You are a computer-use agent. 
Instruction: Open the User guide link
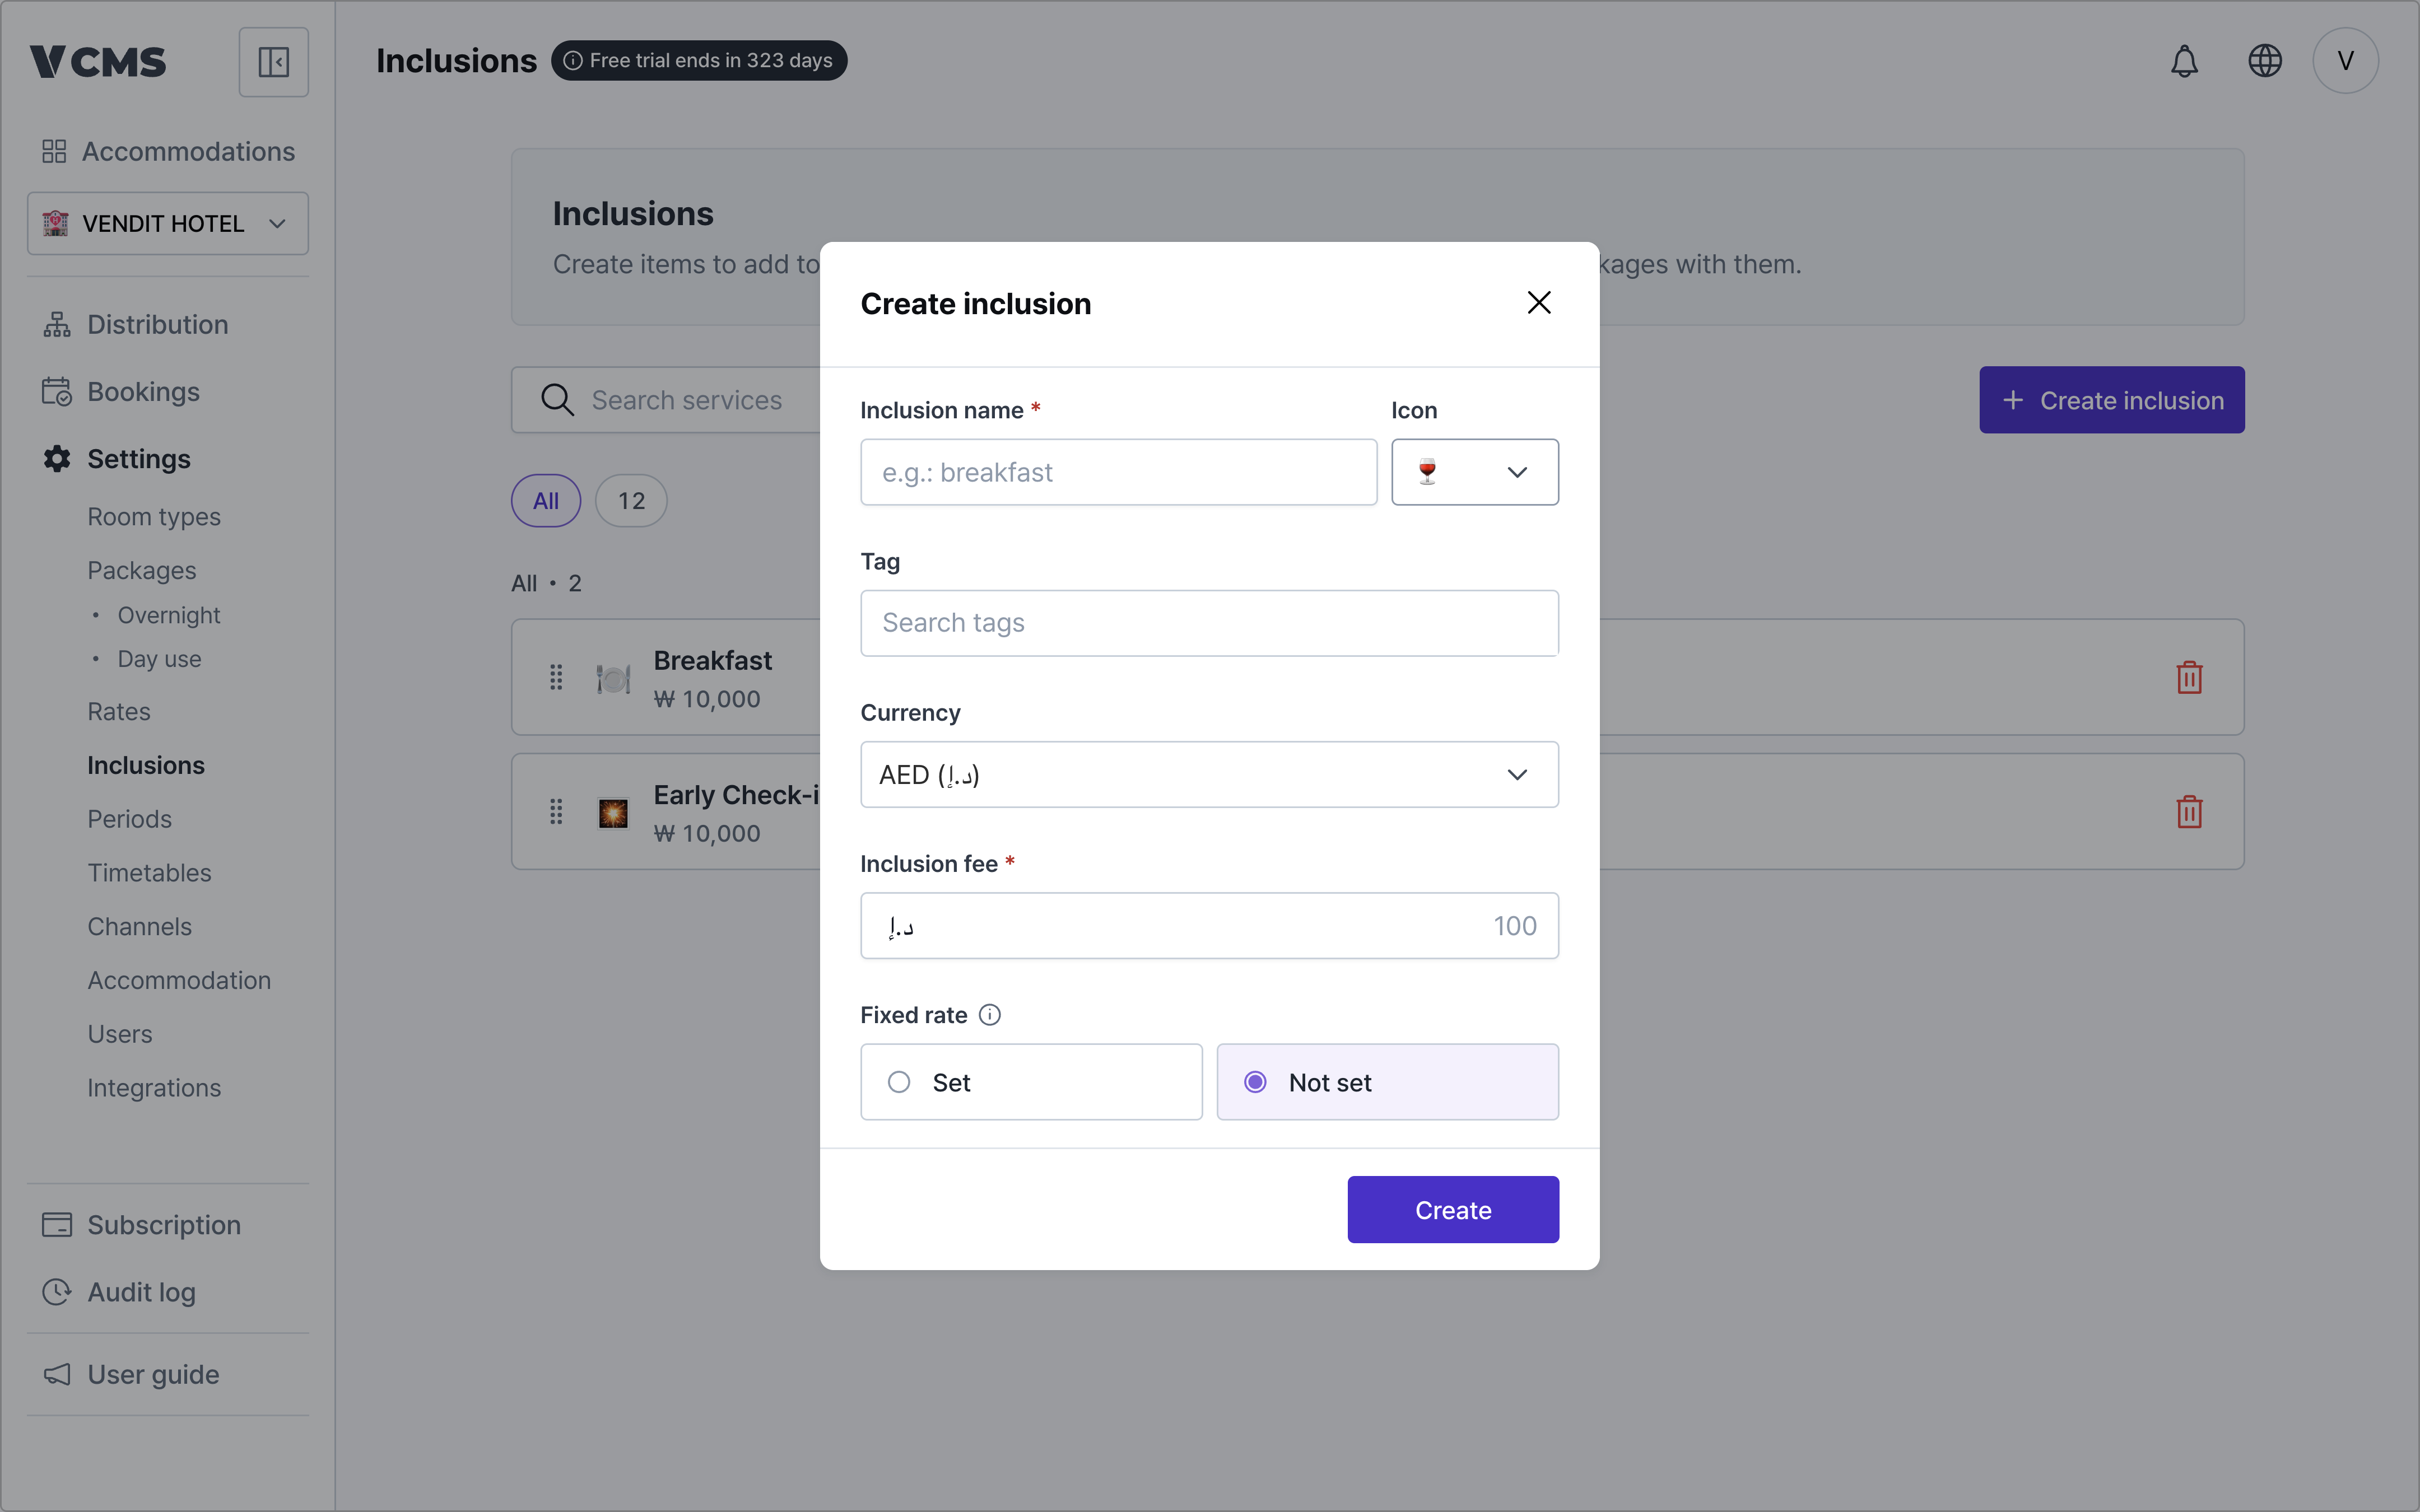(153, 1375)
